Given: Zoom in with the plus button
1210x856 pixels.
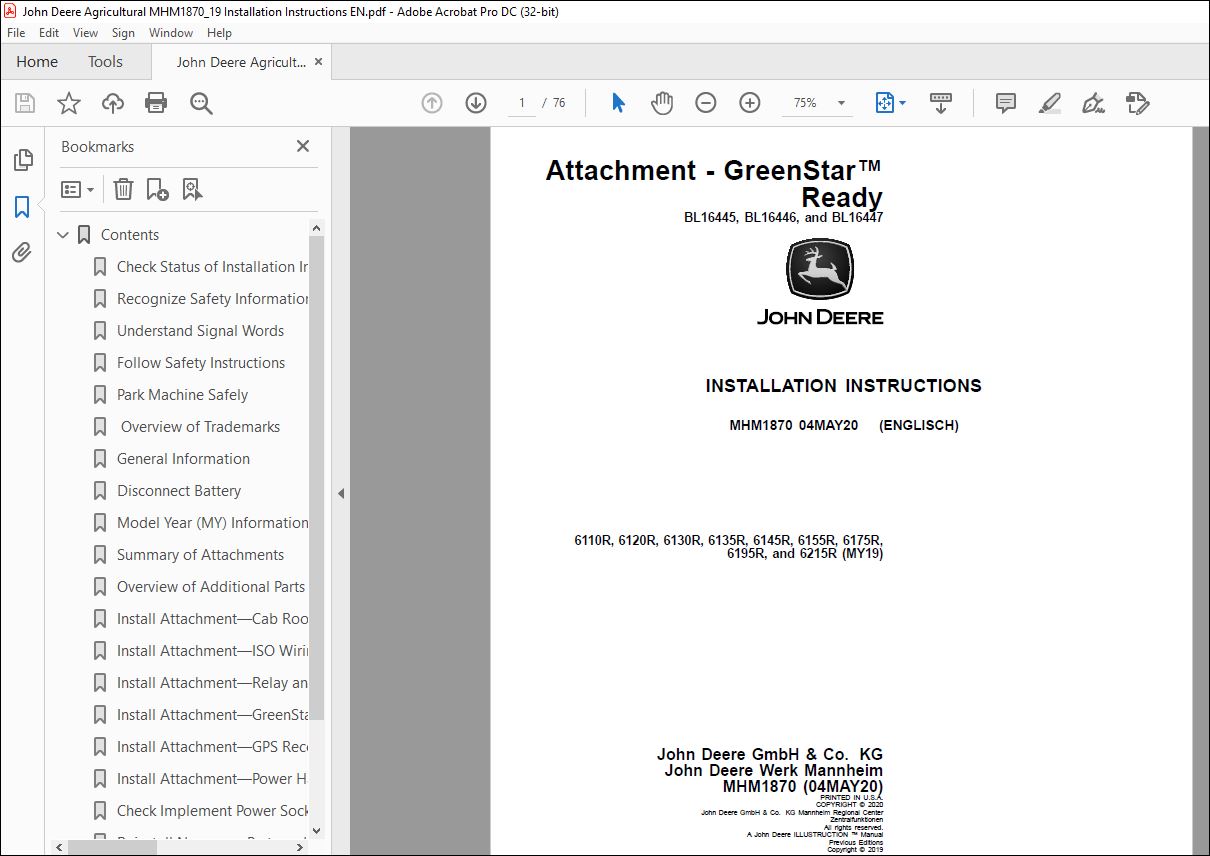Looking at the screenshot, I should [x=750, y=103].
